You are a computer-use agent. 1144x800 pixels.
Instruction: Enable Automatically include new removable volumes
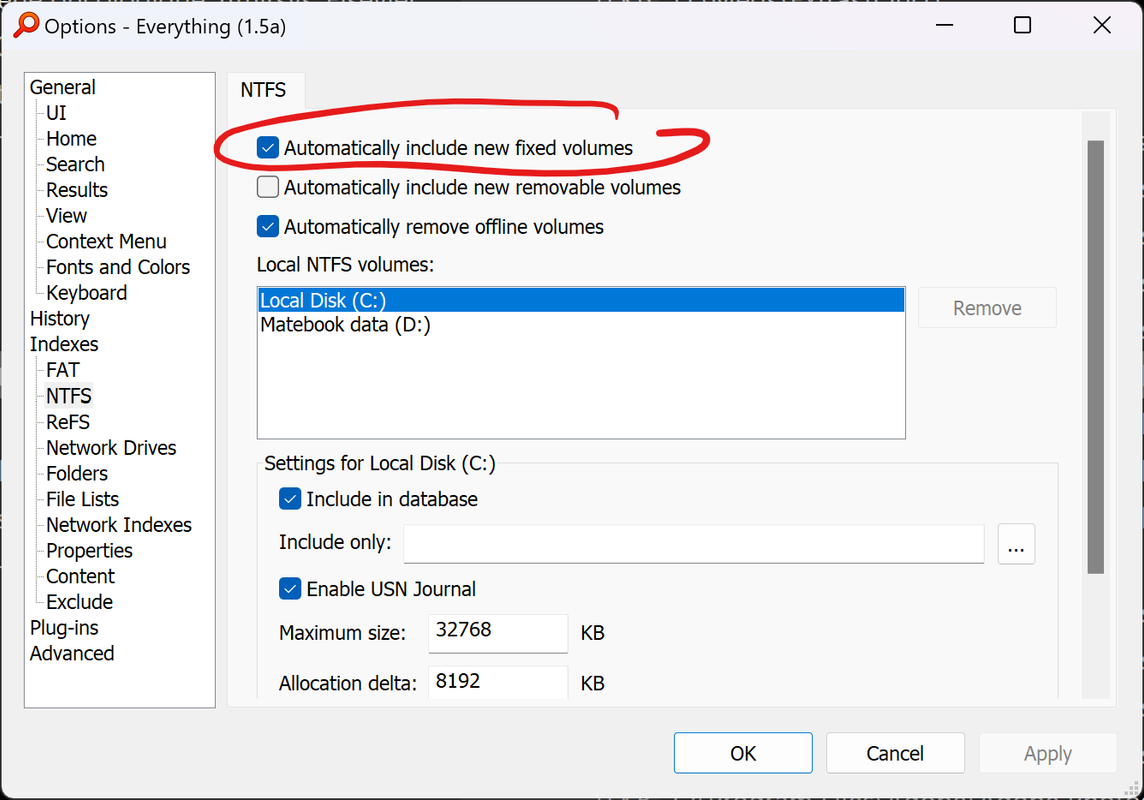pos(268,187)
